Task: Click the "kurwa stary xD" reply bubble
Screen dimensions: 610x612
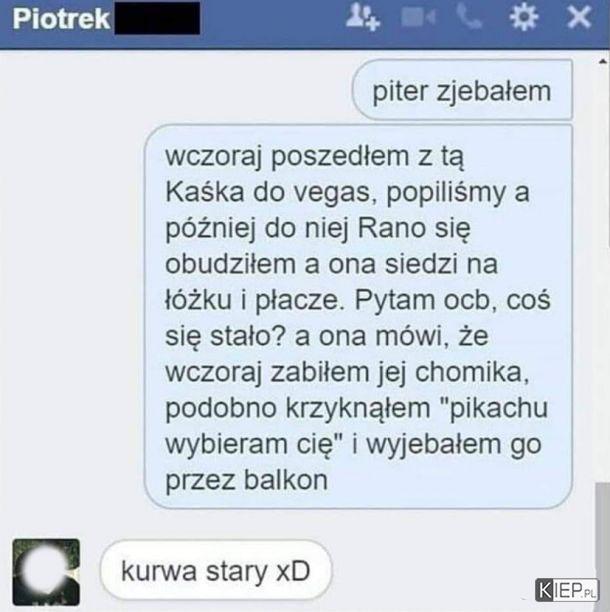Action: pyautogui.click(x=216, y=570)
